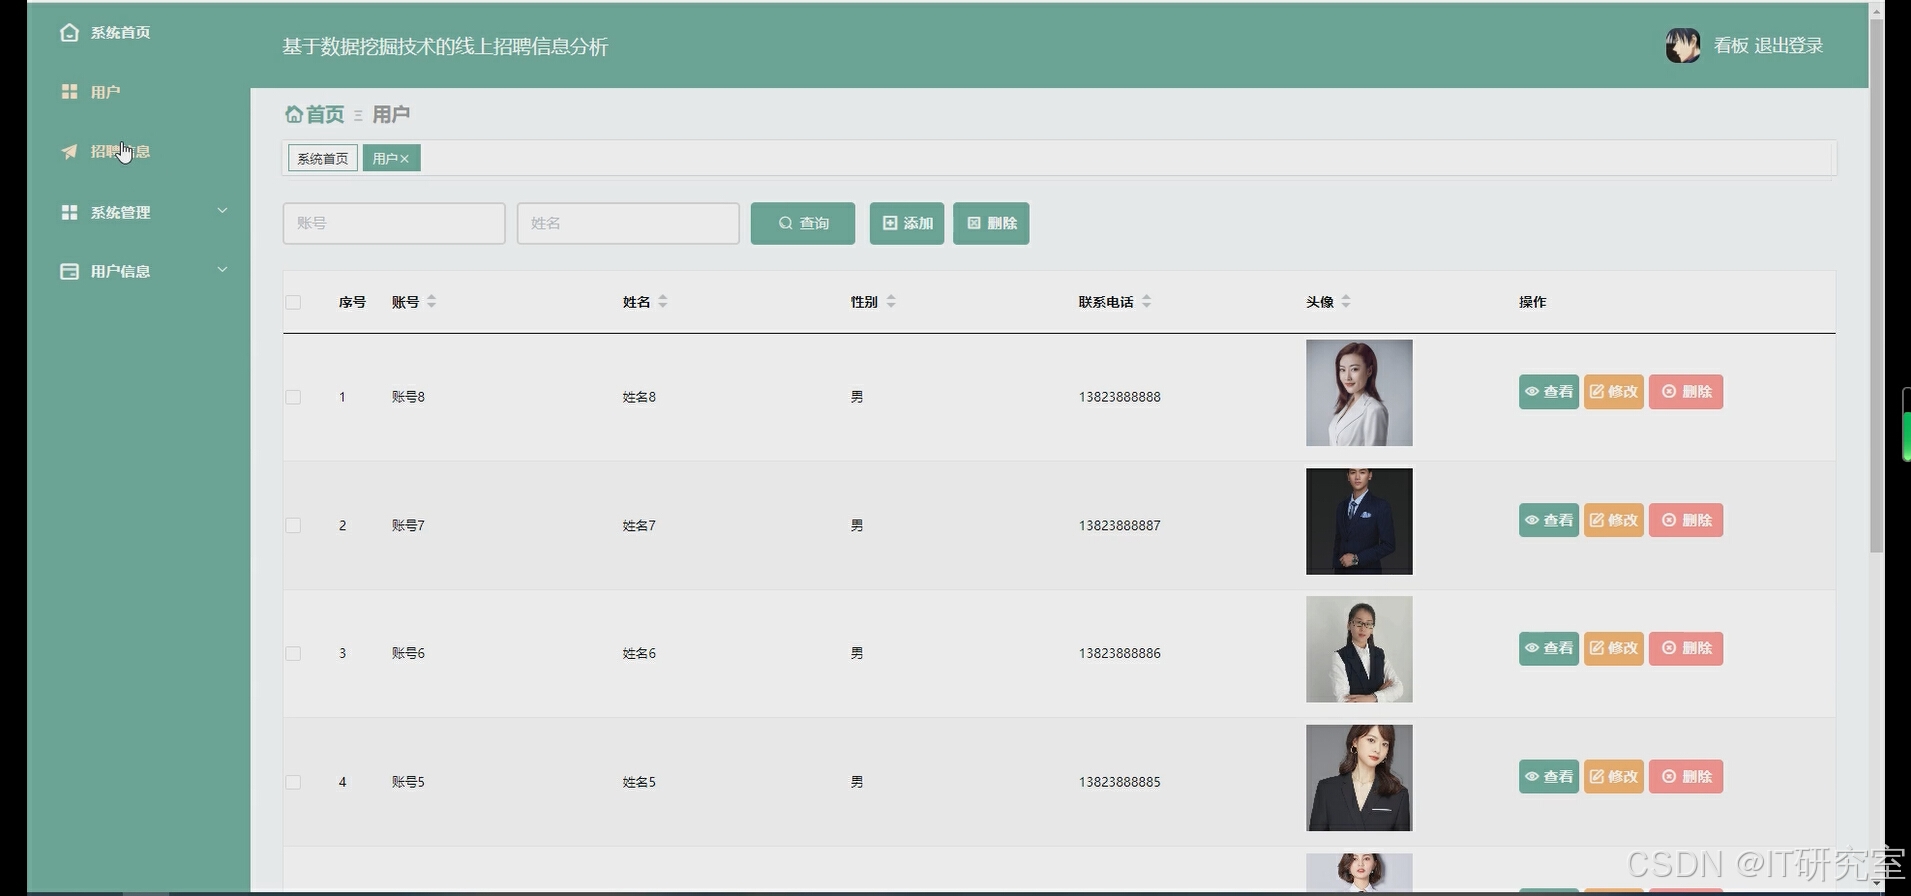
Task: Open the 系统首页 sidebar home icon
Action: pos(69,32)
